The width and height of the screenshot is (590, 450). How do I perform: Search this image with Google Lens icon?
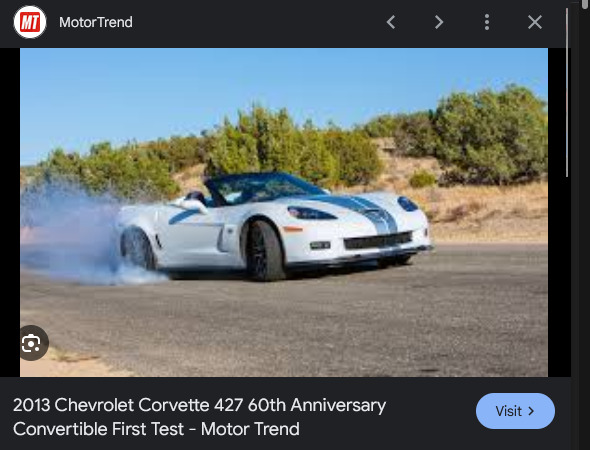32,343
